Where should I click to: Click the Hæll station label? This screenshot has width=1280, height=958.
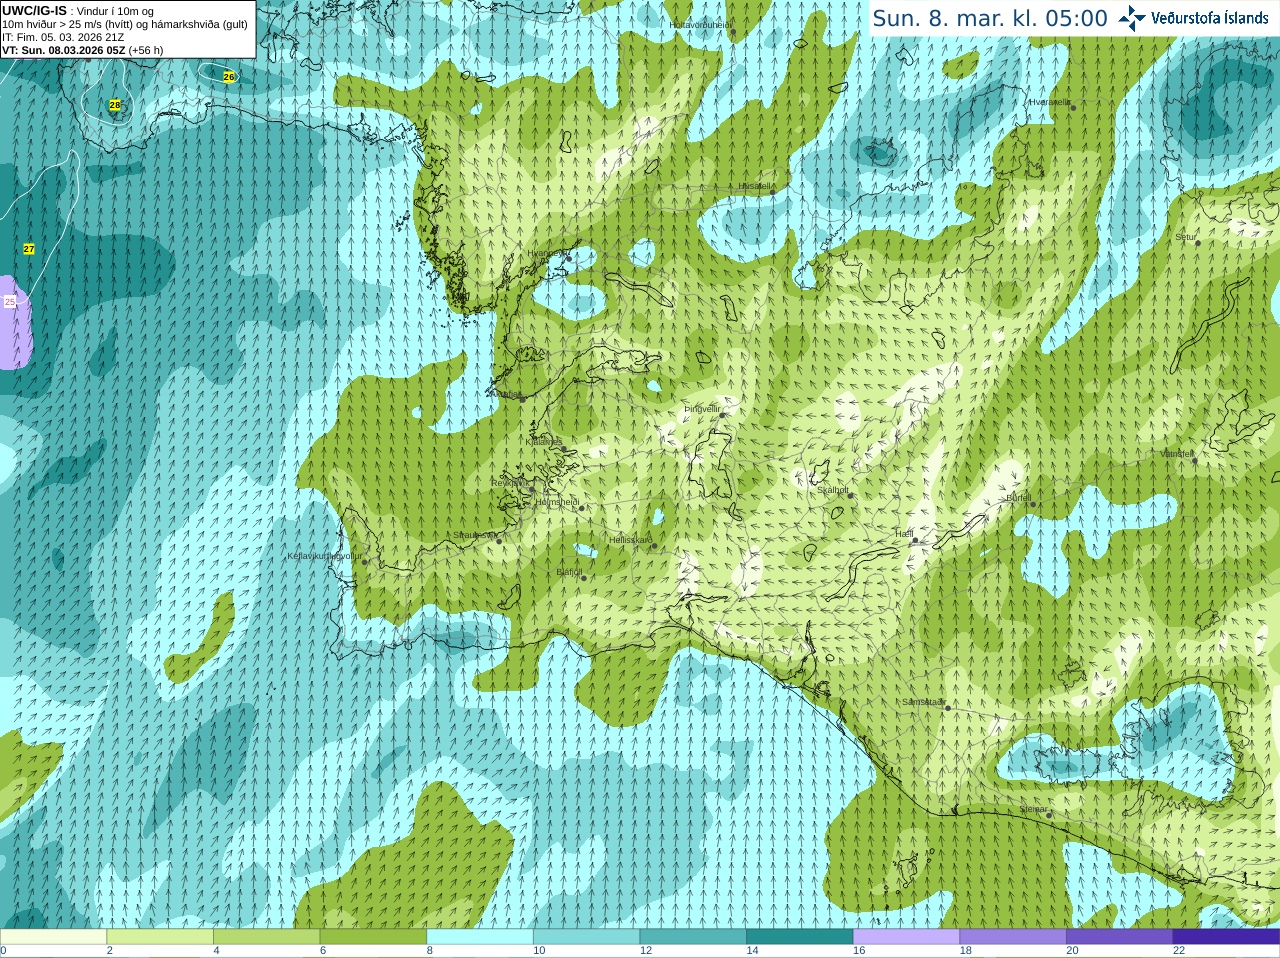(x=904, y=534)
